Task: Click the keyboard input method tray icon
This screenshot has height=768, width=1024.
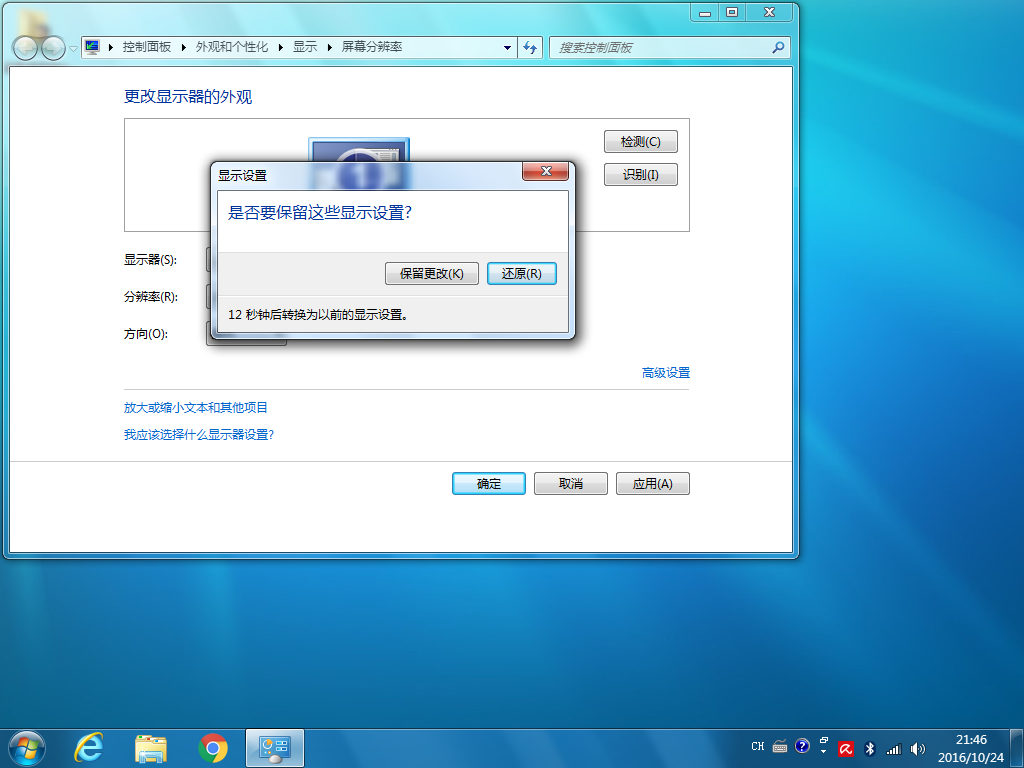Action: coord(780,746)
